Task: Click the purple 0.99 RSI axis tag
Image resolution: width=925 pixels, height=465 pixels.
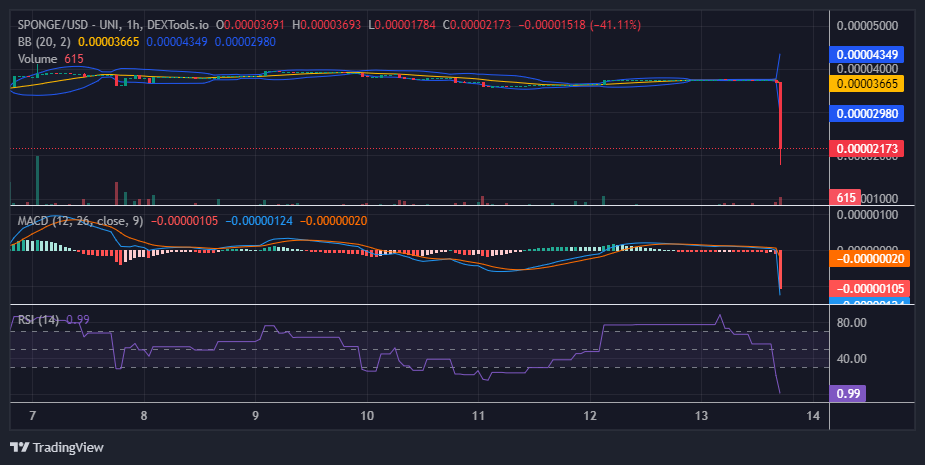Action: pyautogui.click(x=848, y=394)
